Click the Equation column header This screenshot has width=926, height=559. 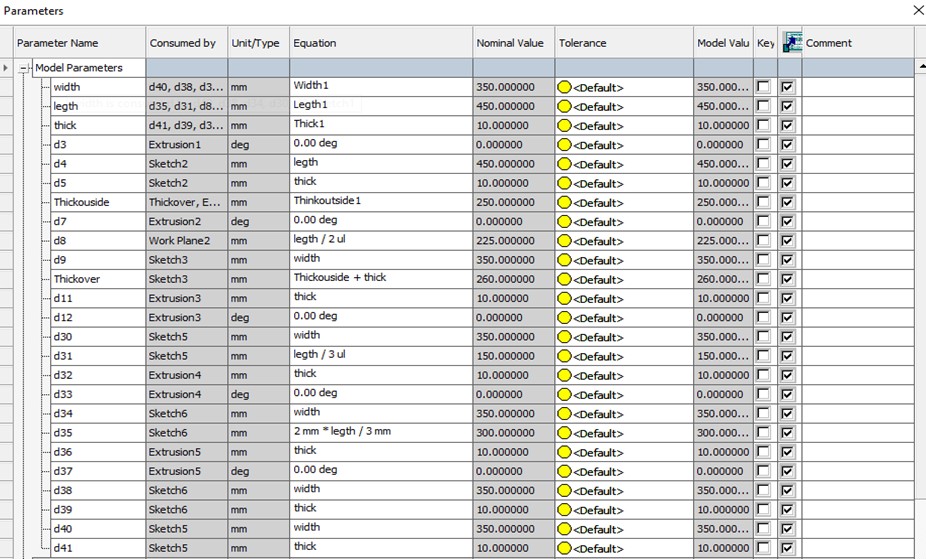381,43
